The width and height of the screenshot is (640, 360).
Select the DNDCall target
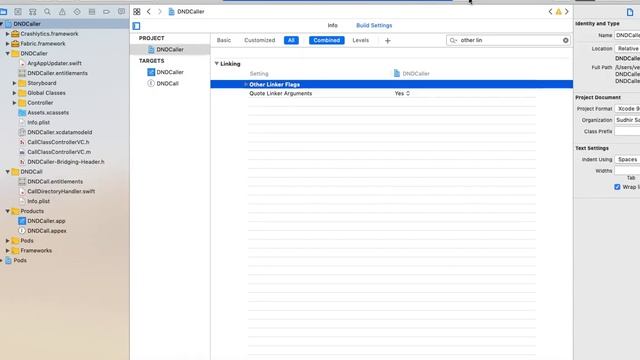167,83
